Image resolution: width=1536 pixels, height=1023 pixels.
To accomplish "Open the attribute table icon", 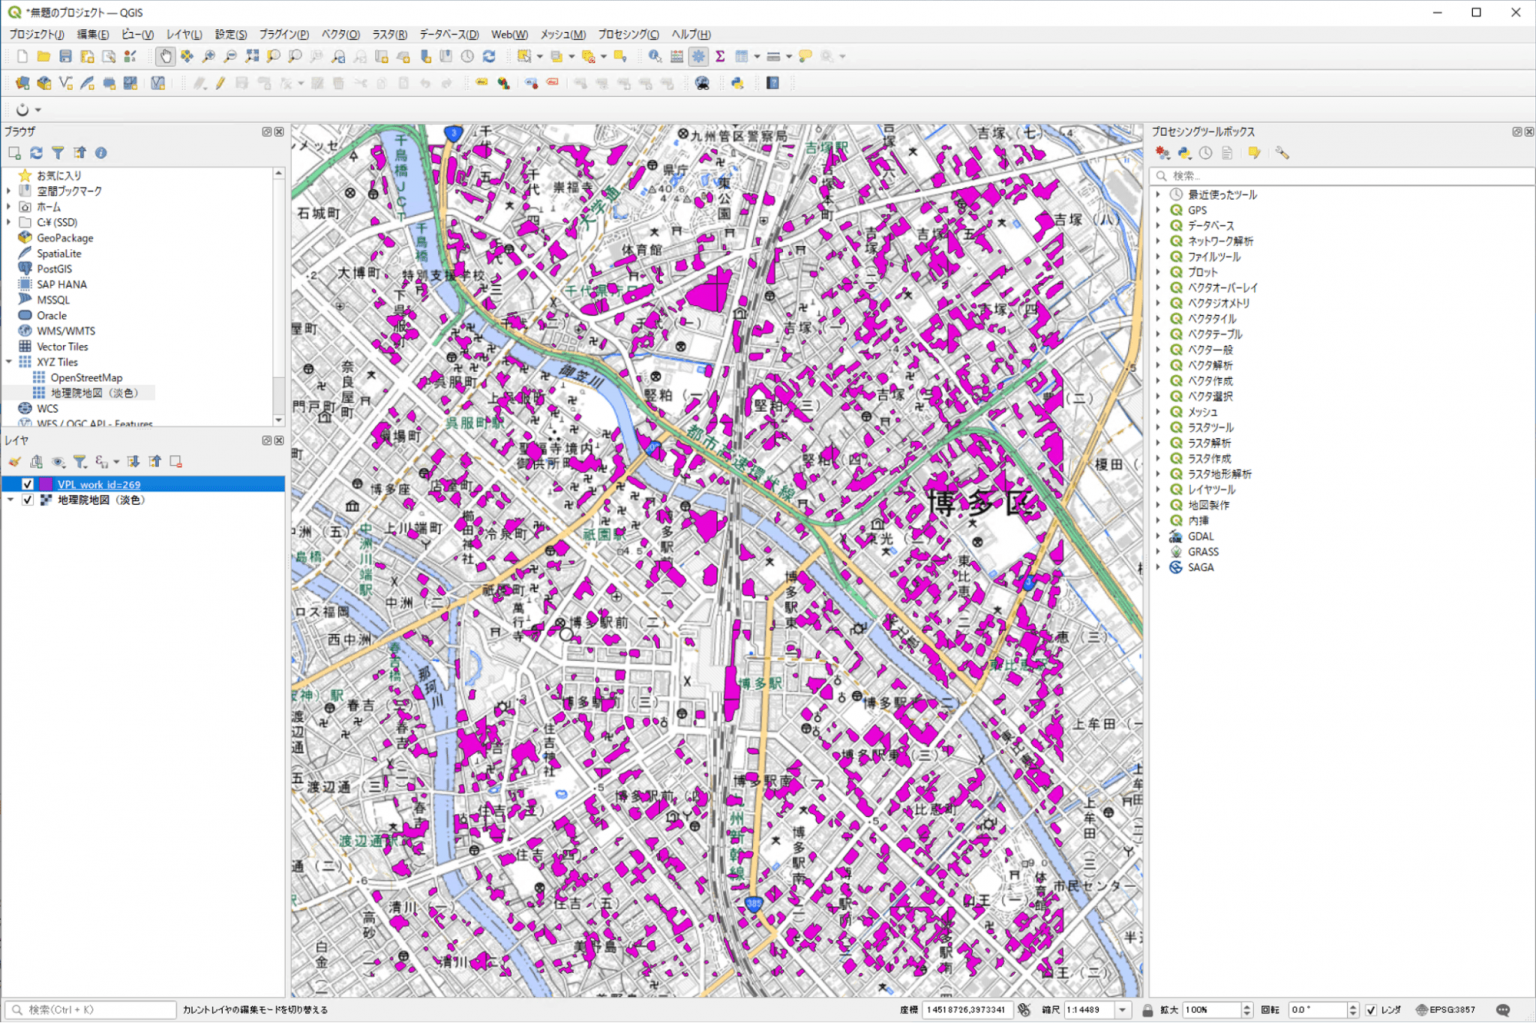I will 741,57.
